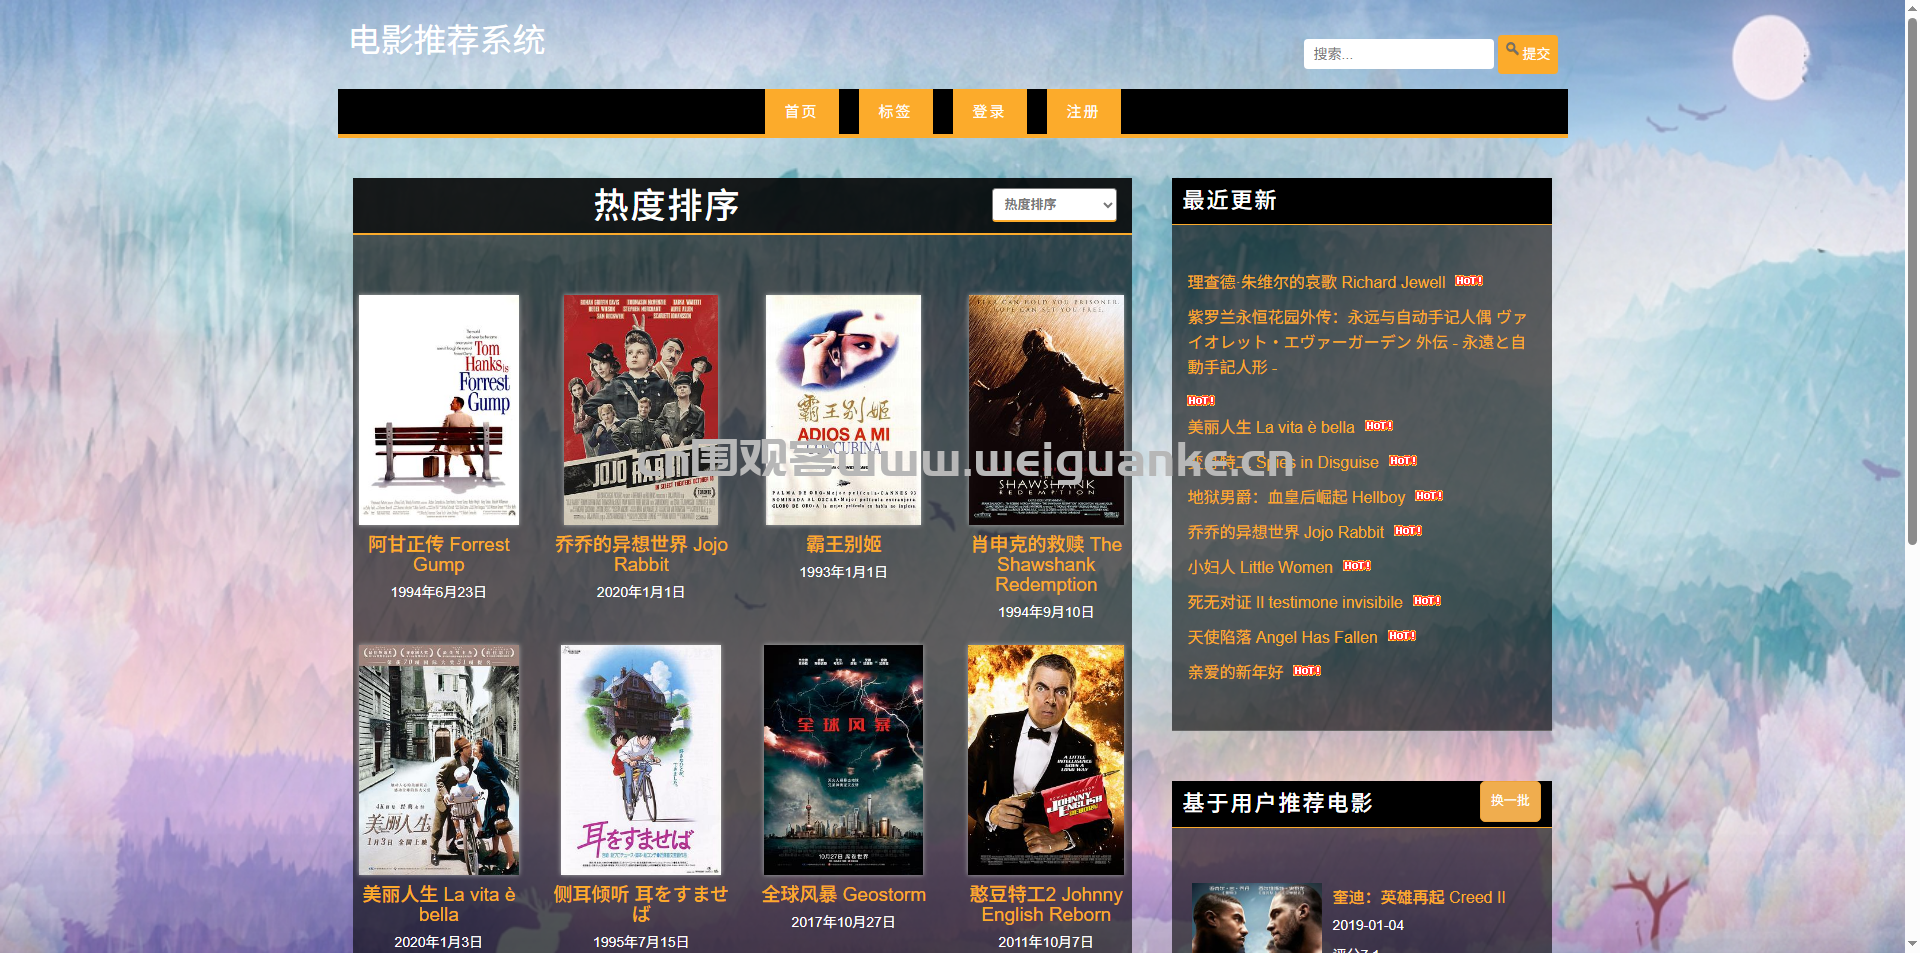
Task: Open Richard Jewell in recent updates
Action: click(x=1316, y=282)
